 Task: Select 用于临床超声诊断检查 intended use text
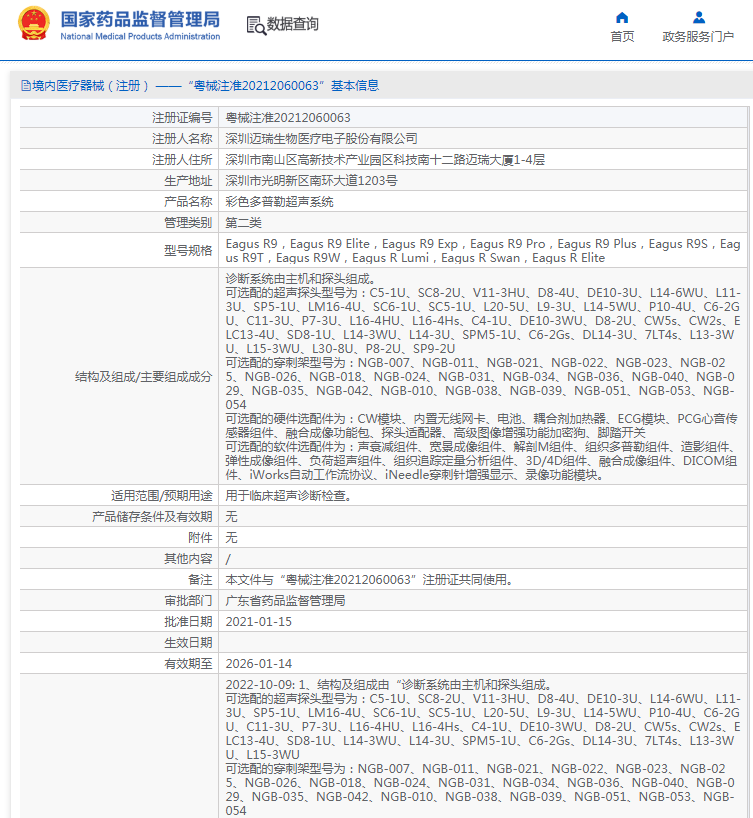click(x=290, y=496)
